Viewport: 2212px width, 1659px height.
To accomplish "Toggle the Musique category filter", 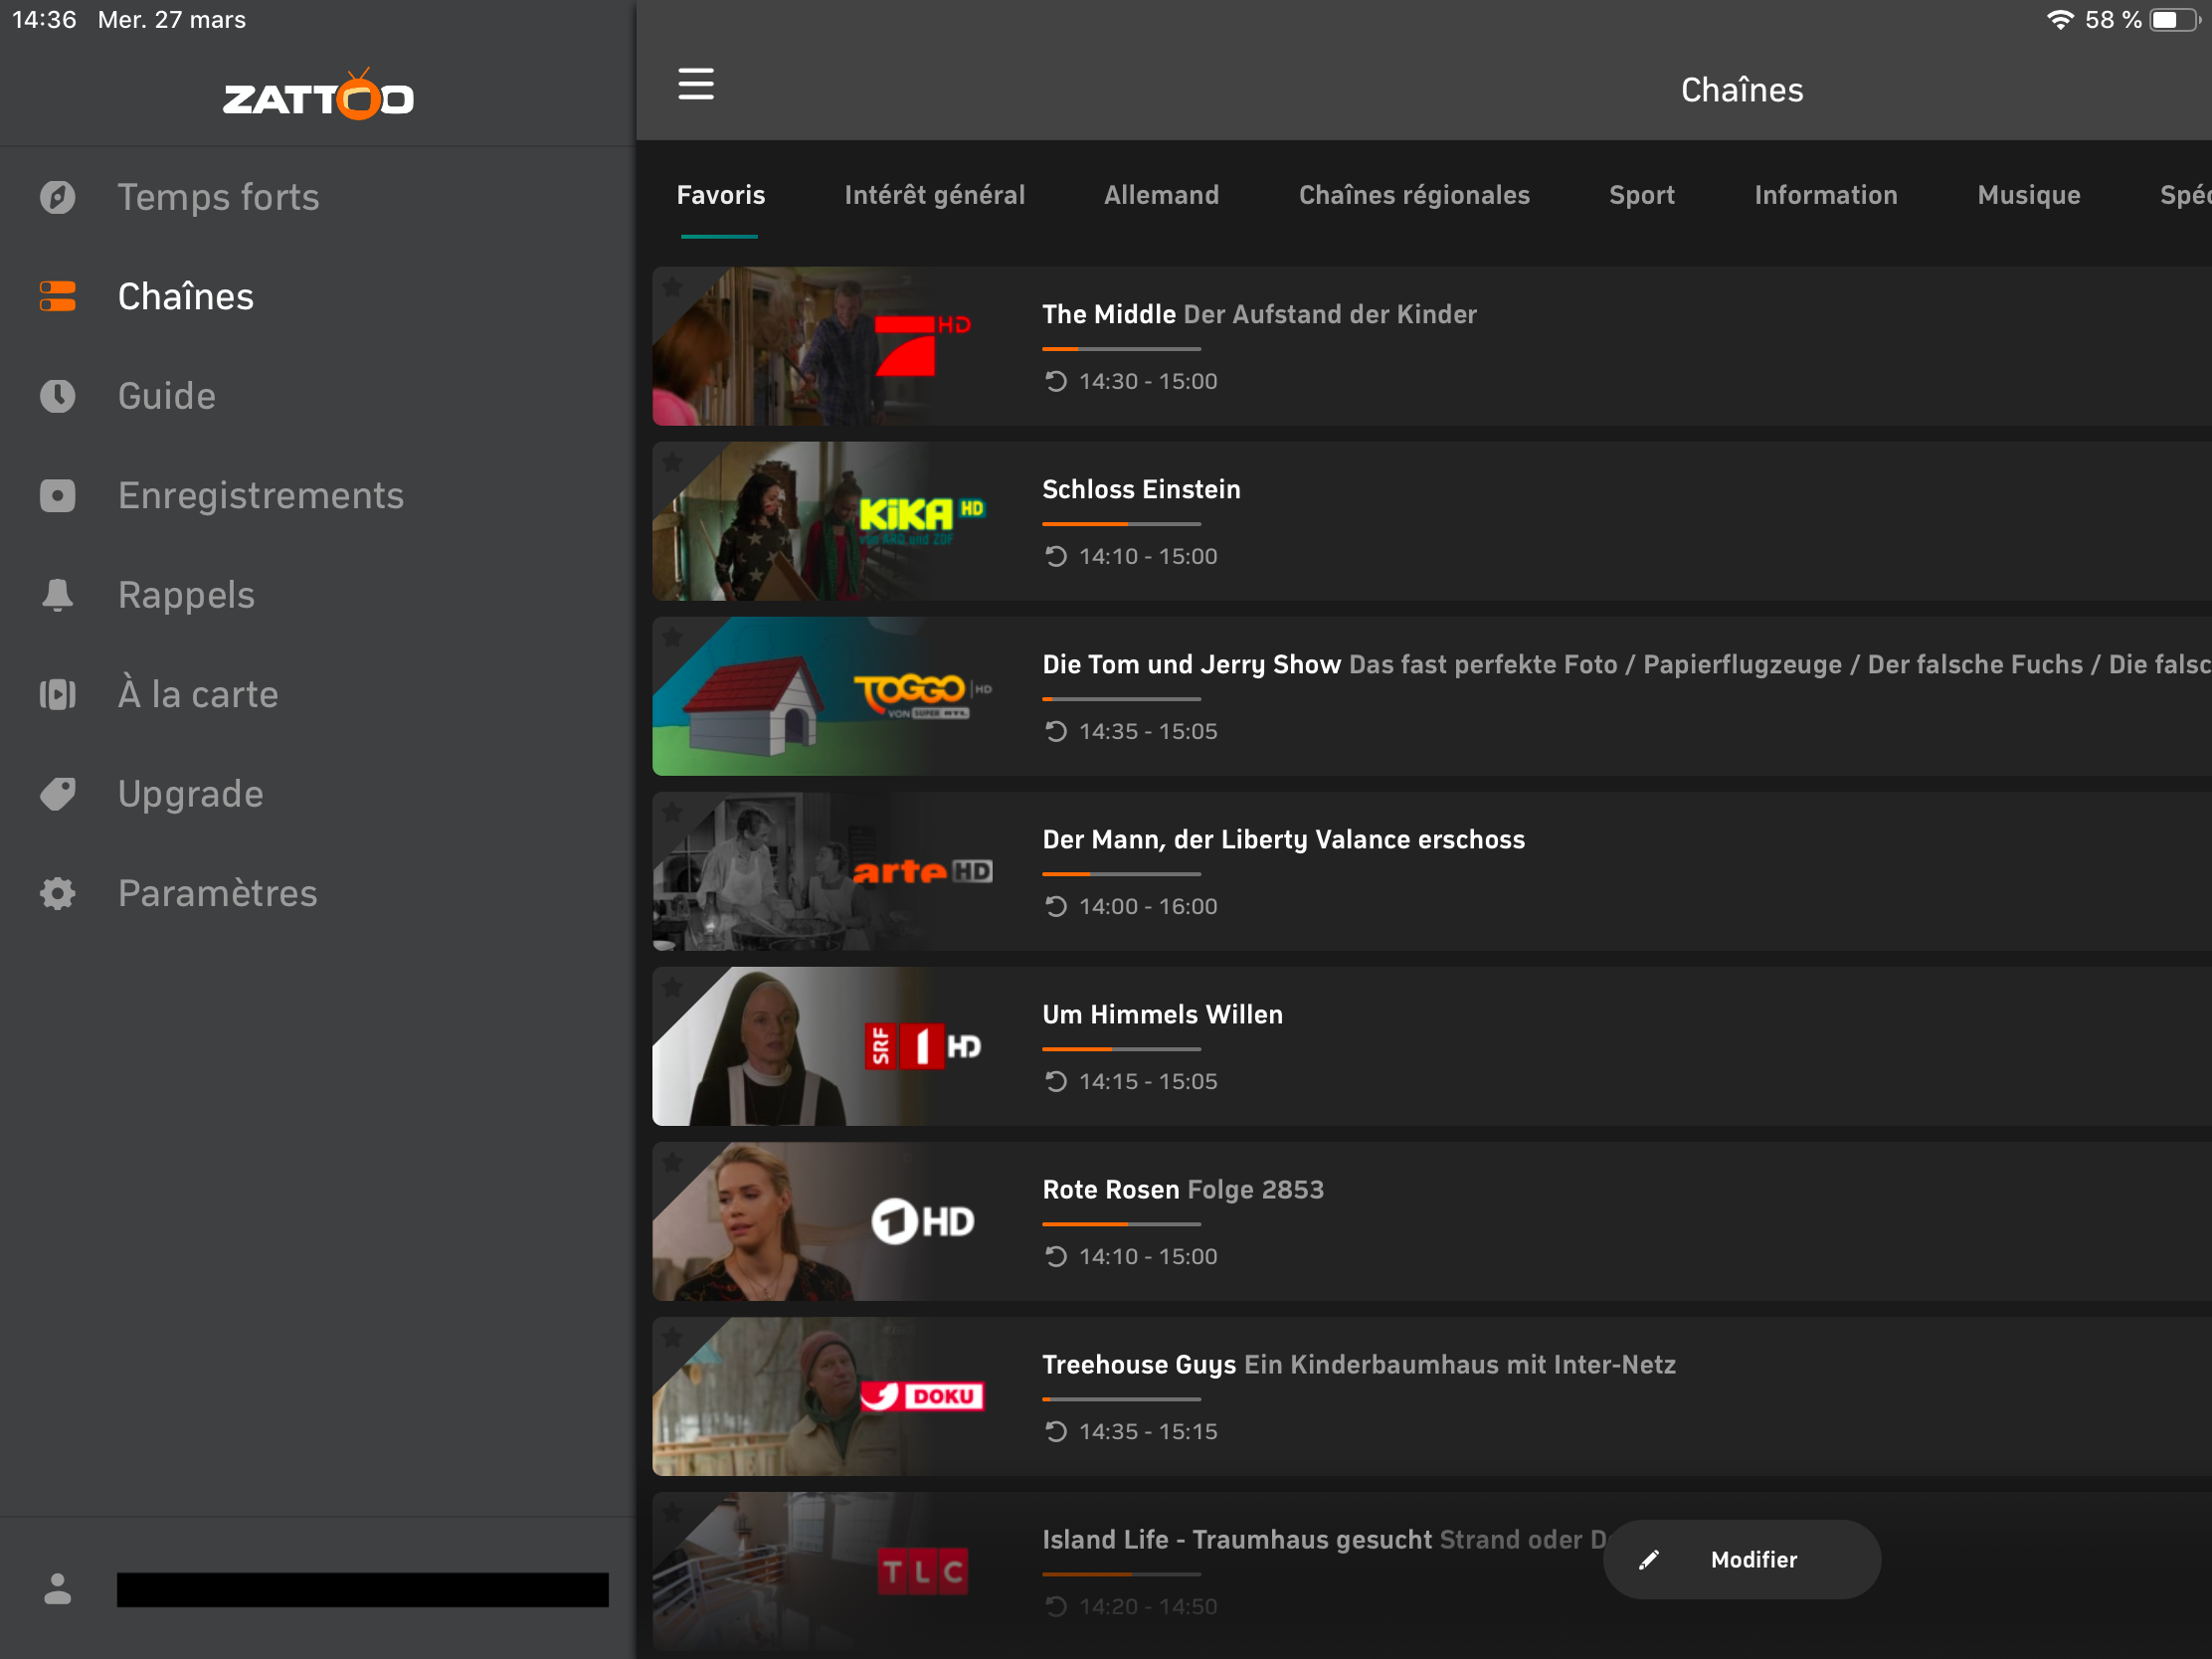I will [2031, 193].
